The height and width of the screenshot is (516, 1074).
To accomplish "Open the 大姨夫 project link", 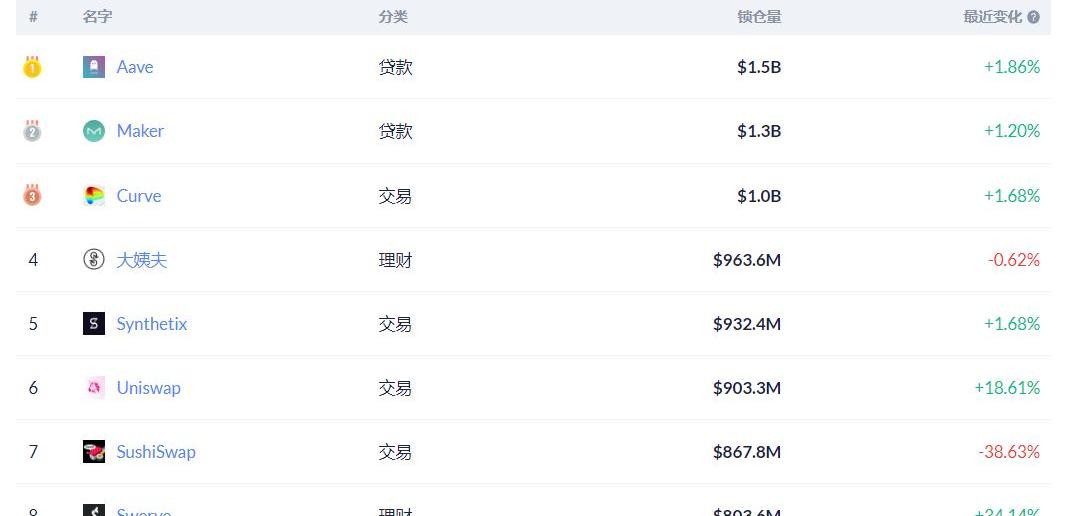I will (142, 260).
